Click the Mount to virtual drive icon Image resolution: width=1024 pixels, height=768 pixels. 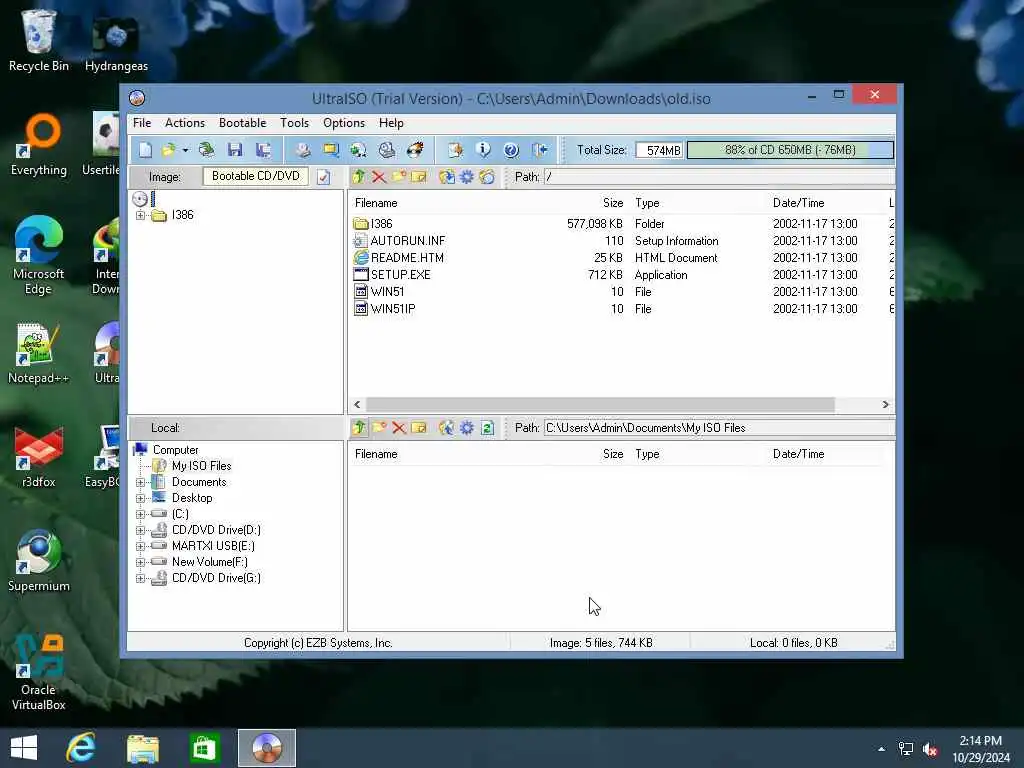point(387,150)
